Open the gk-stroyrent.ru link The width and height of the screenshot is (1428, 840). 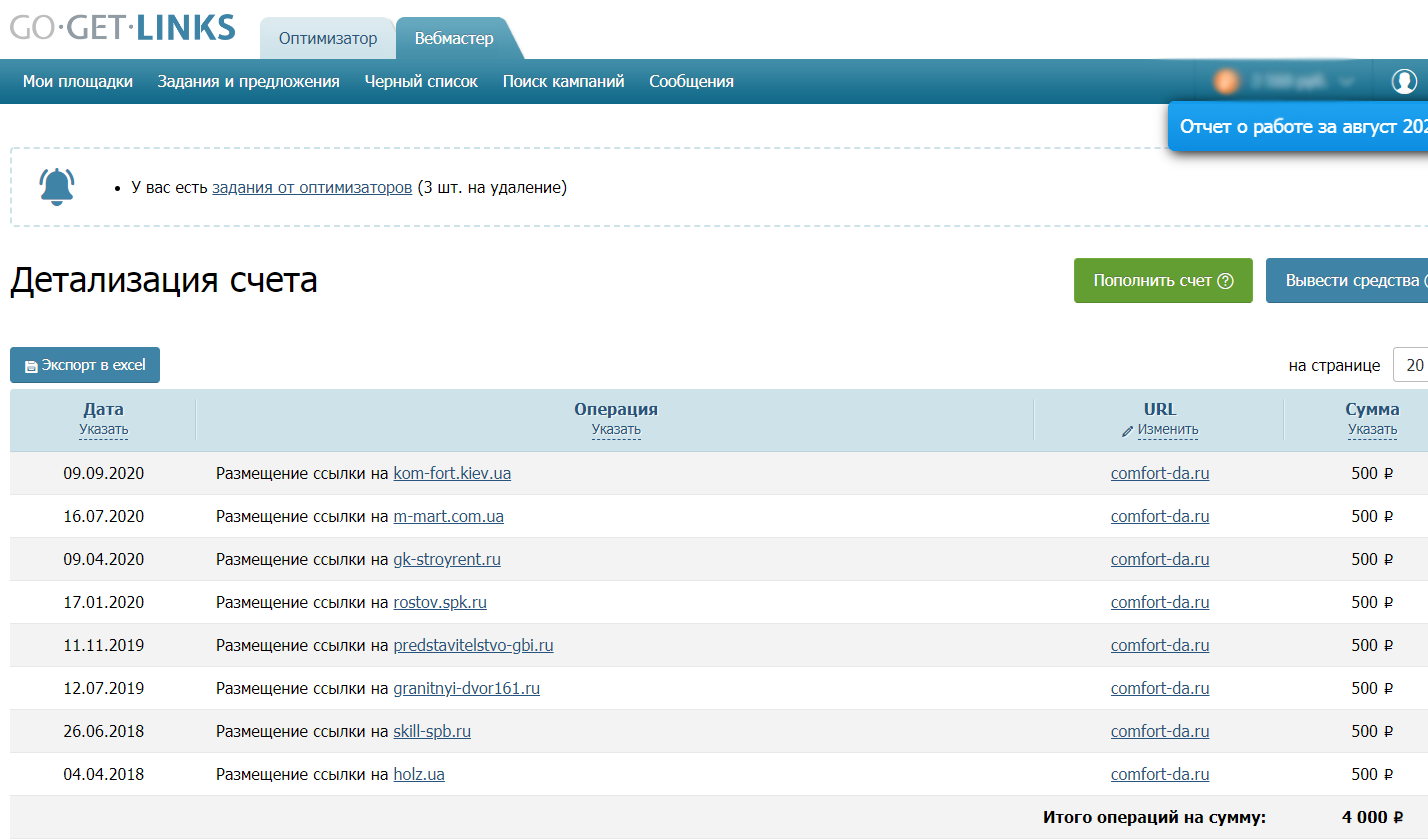tap(447, 559)
